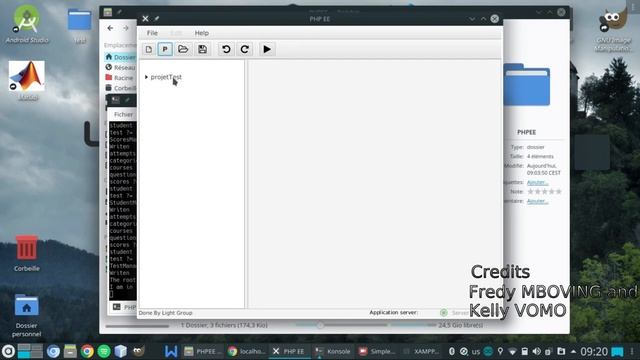Adjust the file manager zoom slider
This screenshot has width=640, height=360.
pyautogui.click(x=320, y=325)
